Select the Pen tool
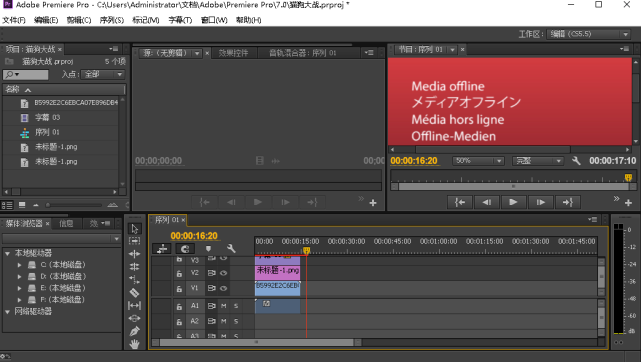641x362 pixels. point(134,331)
